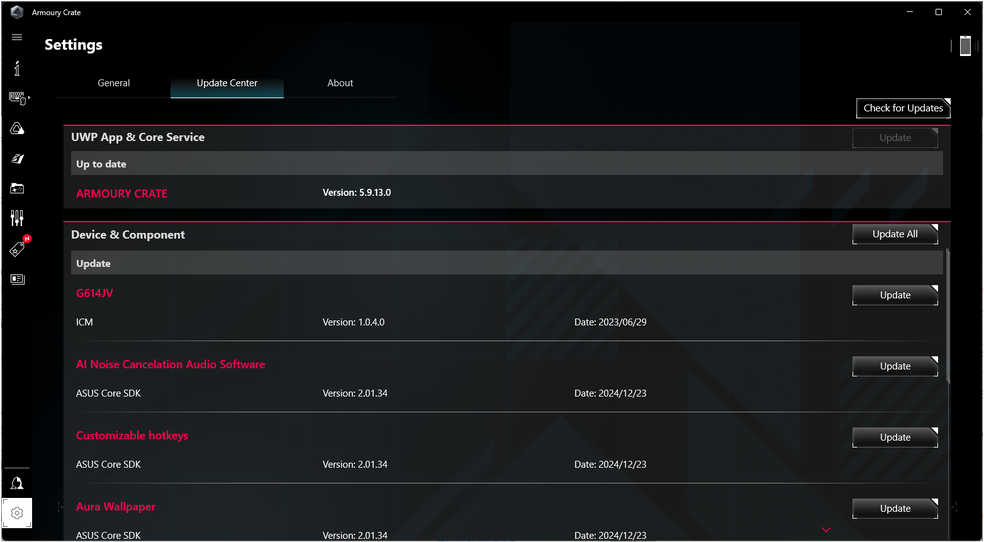The width and height of the screenshot is (984, 542).
Task: Update the G614JV ICM component
Action: [x=895, y=295]
